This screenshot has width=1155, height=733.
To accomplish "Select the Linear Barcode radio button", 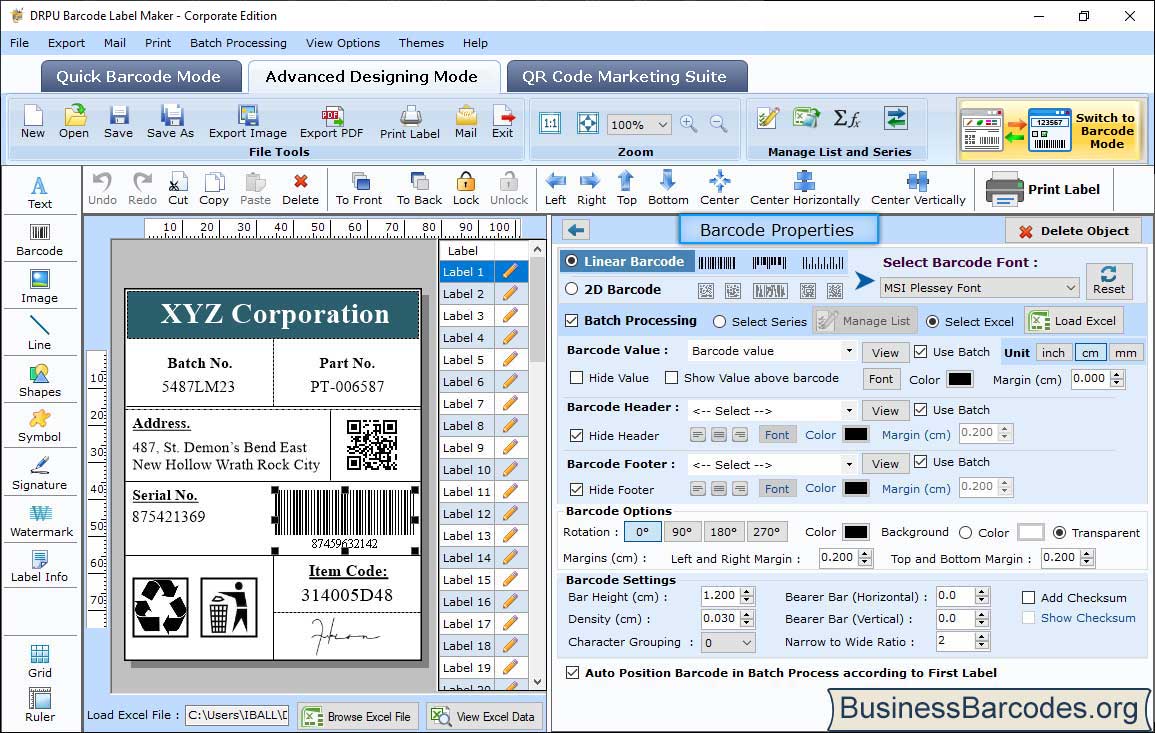I will [572, 261].
